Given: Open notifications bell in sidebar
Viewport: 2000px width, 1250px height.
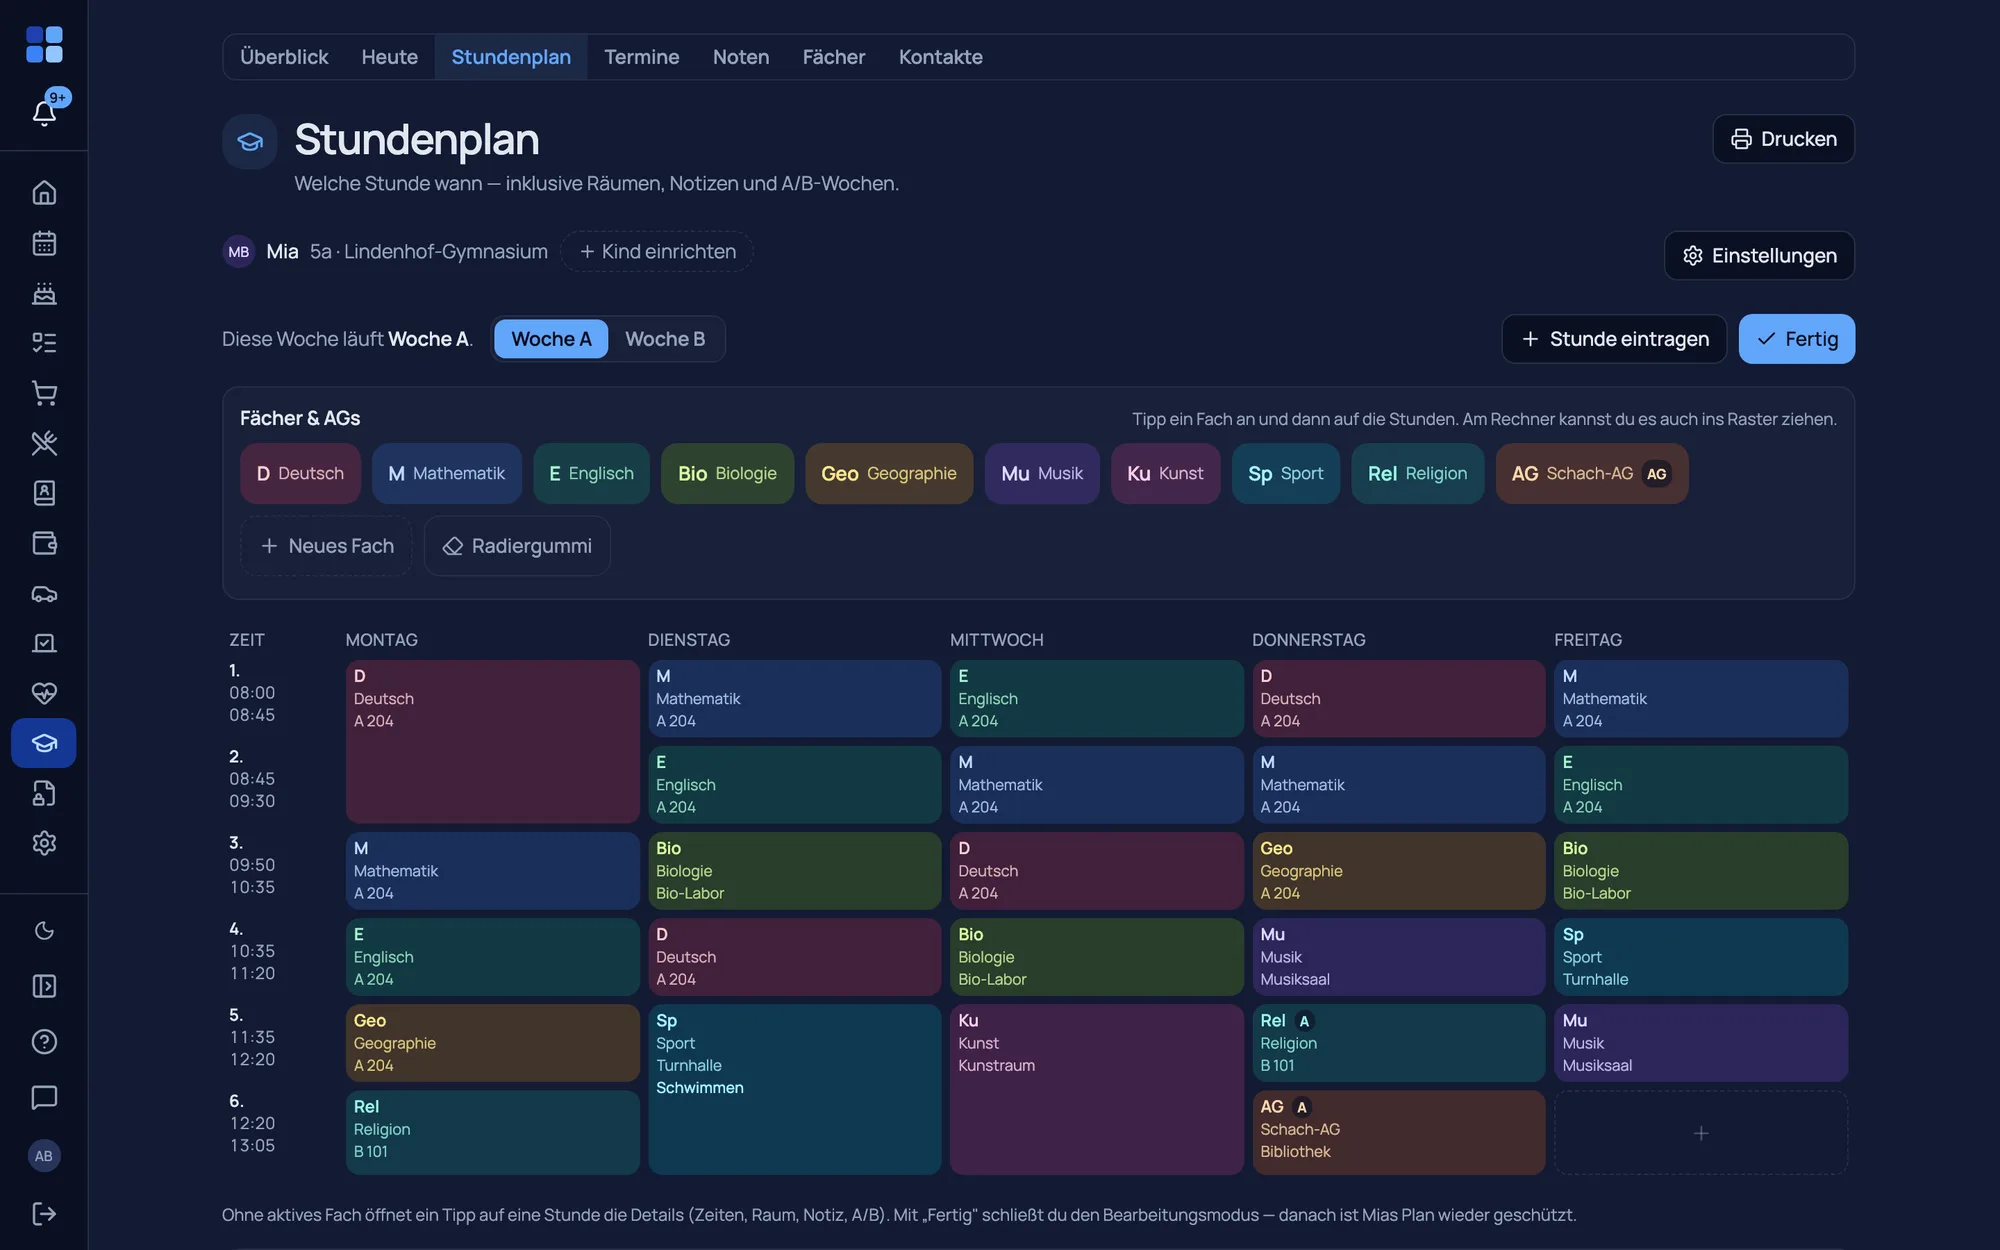Looking at the screenshot, I should (x=44, y=112).
